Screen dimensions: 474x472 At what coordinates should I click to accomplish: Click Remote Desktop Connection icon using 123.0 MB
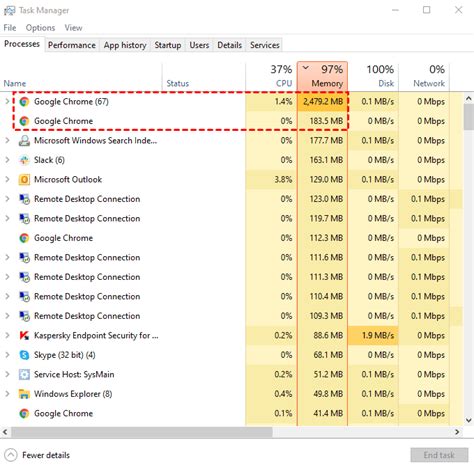coord(24,199)
